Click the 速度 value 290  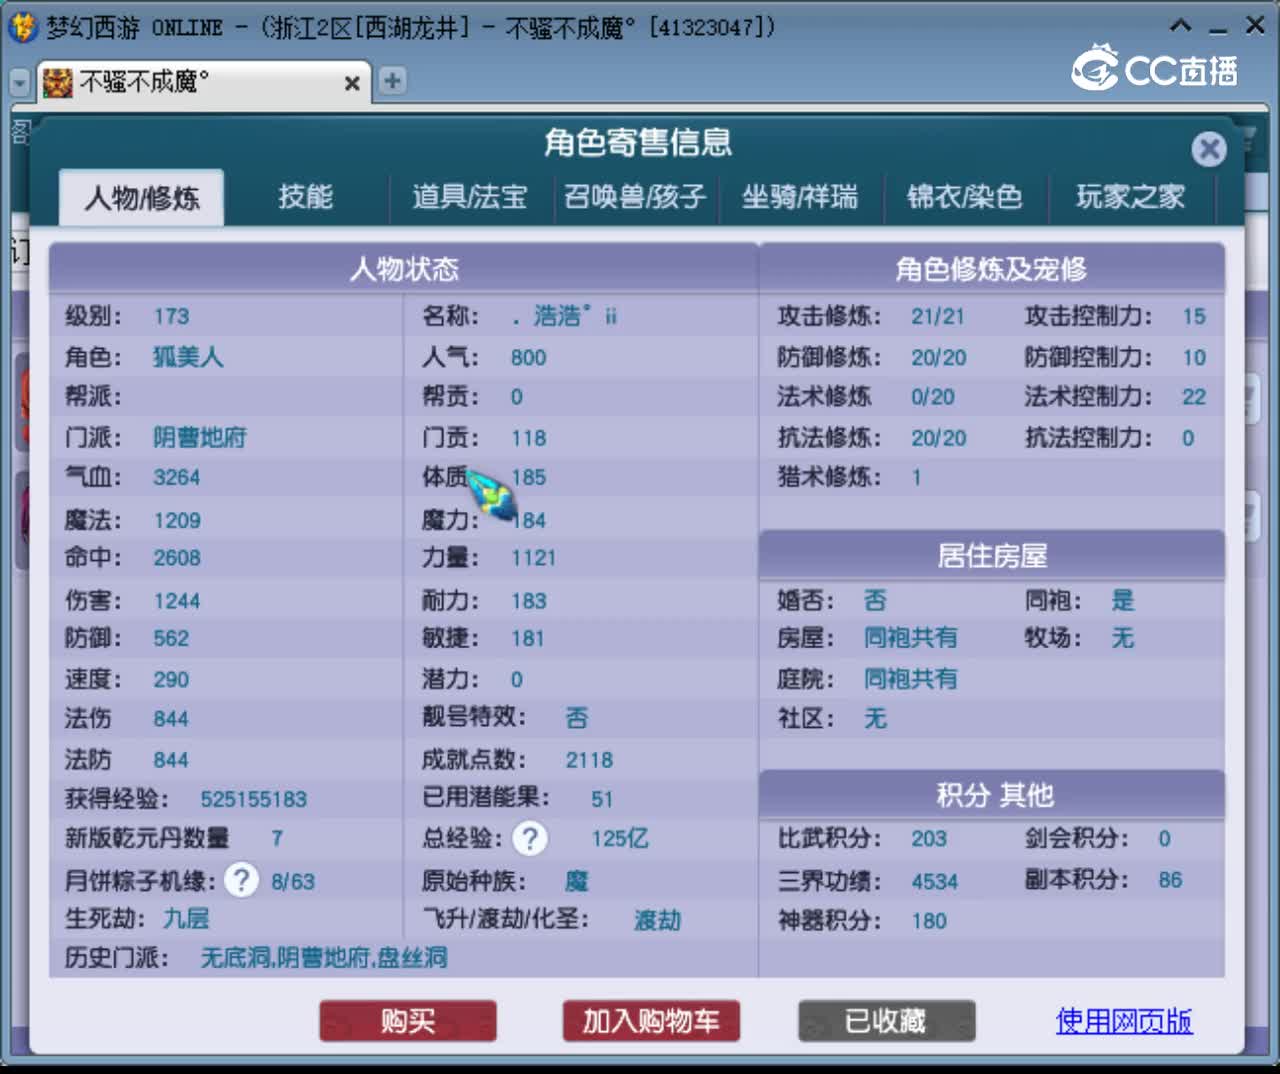(x=171, y=679)
